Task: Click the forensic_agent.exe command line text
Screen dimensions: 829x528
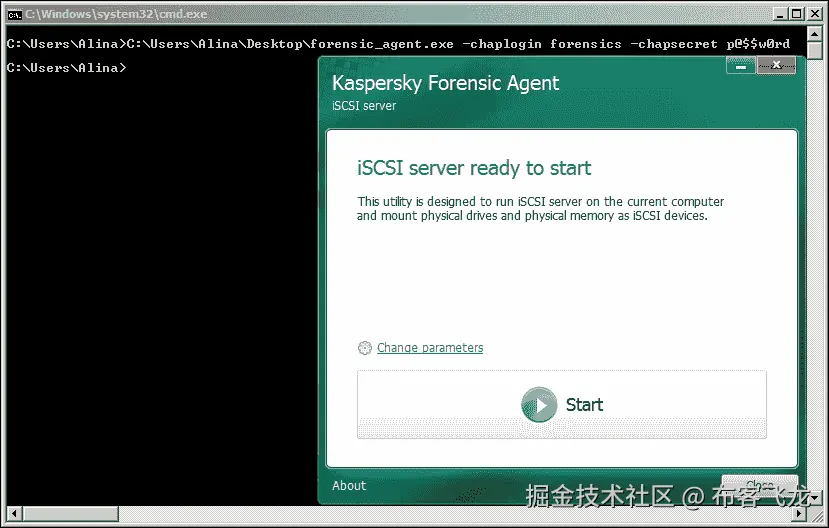Action: click(x=398, y=44)
